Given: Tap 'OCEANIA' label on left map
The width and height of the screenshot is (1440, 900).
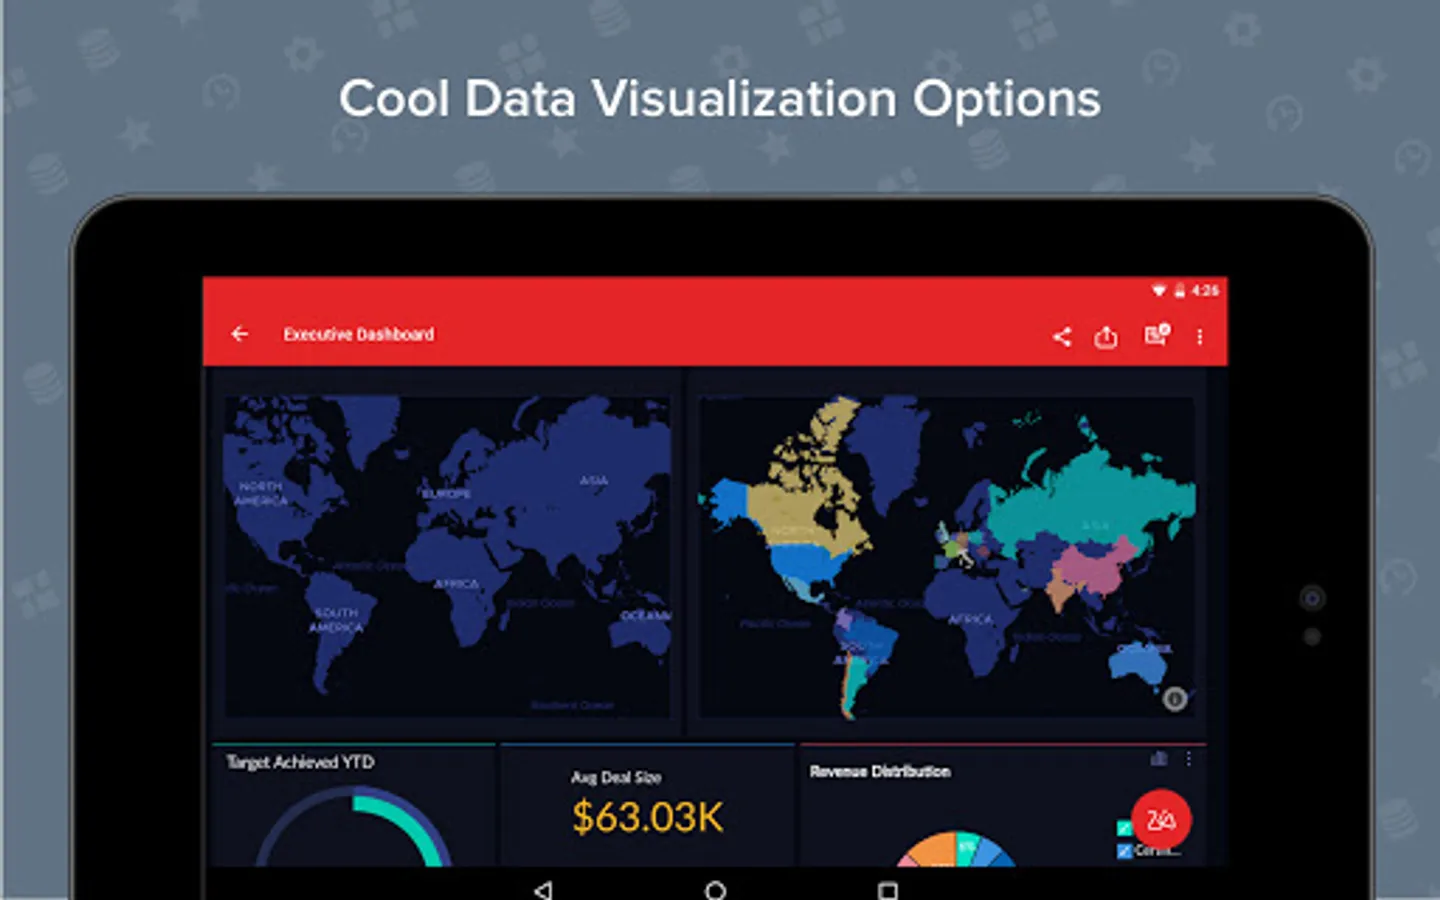Looking at the screenshot, I should (646, 615).
